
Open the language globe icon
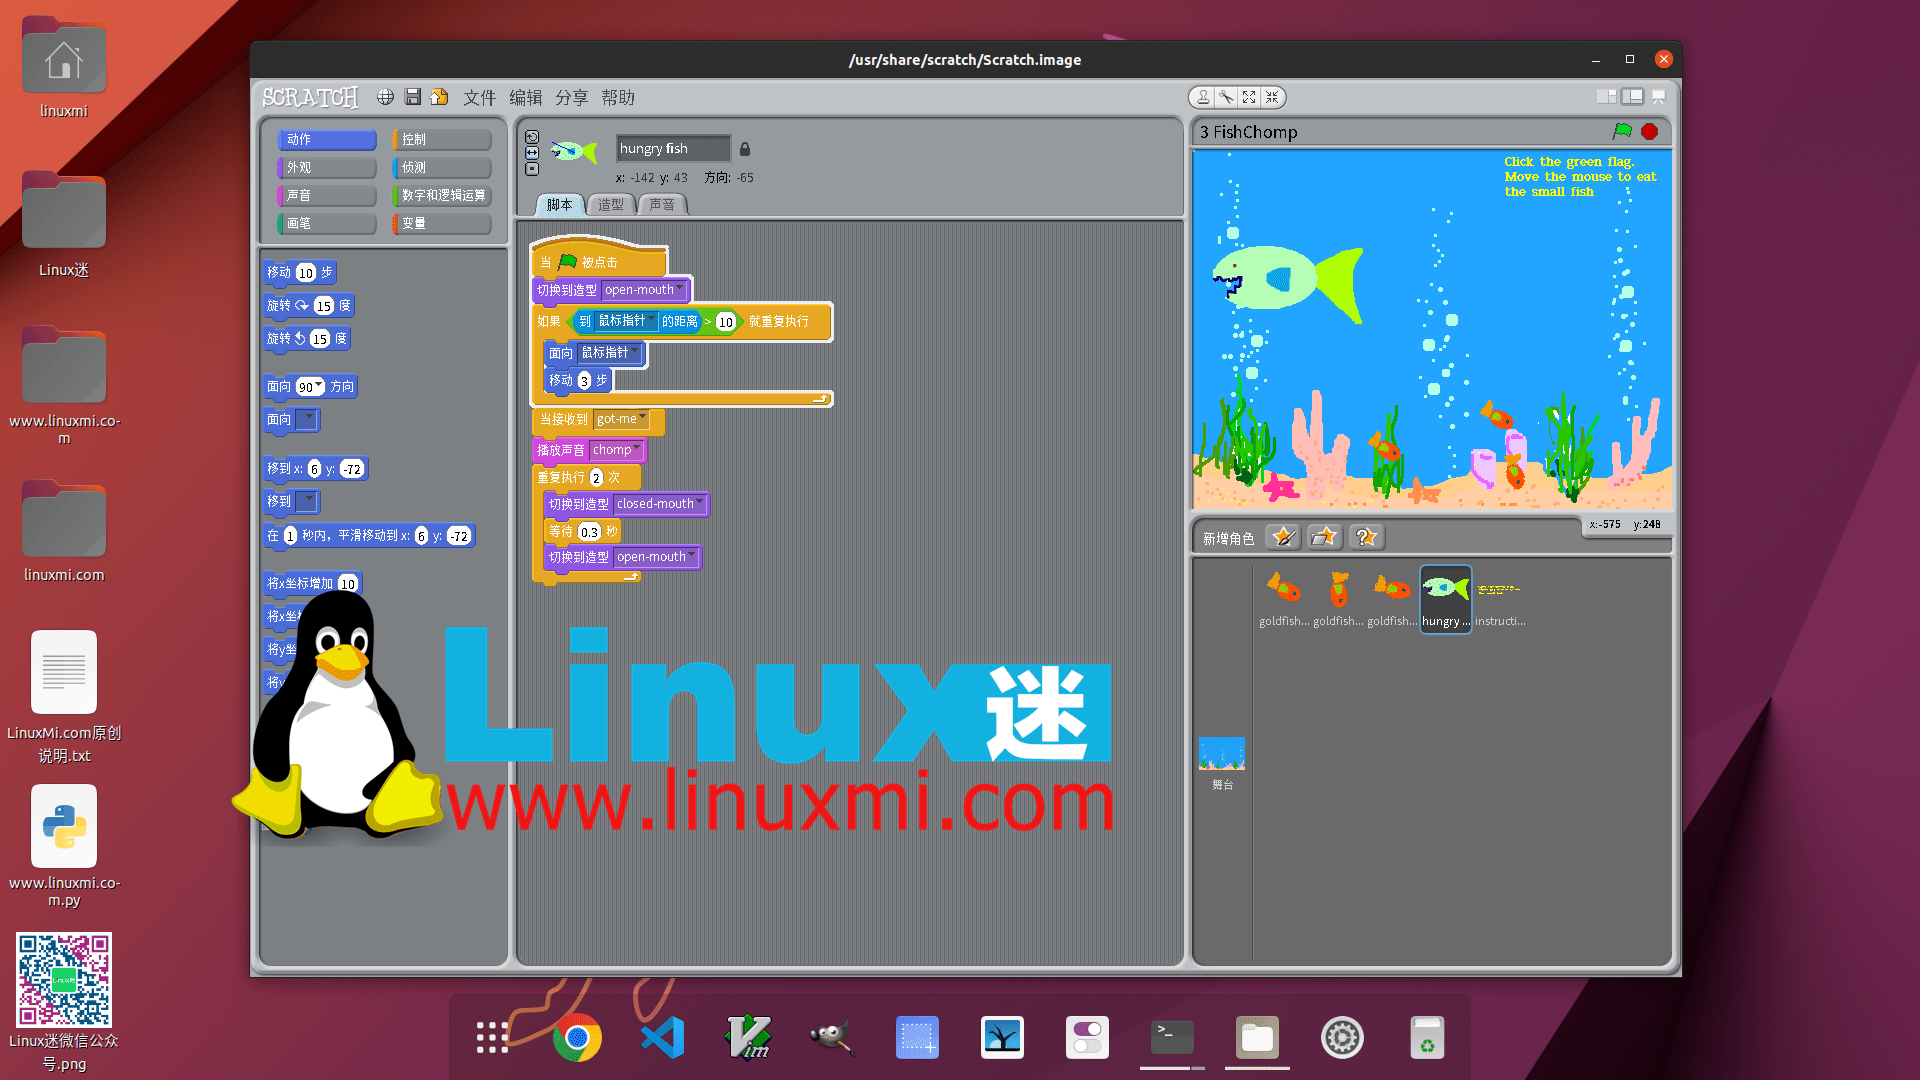coord(385,97)
